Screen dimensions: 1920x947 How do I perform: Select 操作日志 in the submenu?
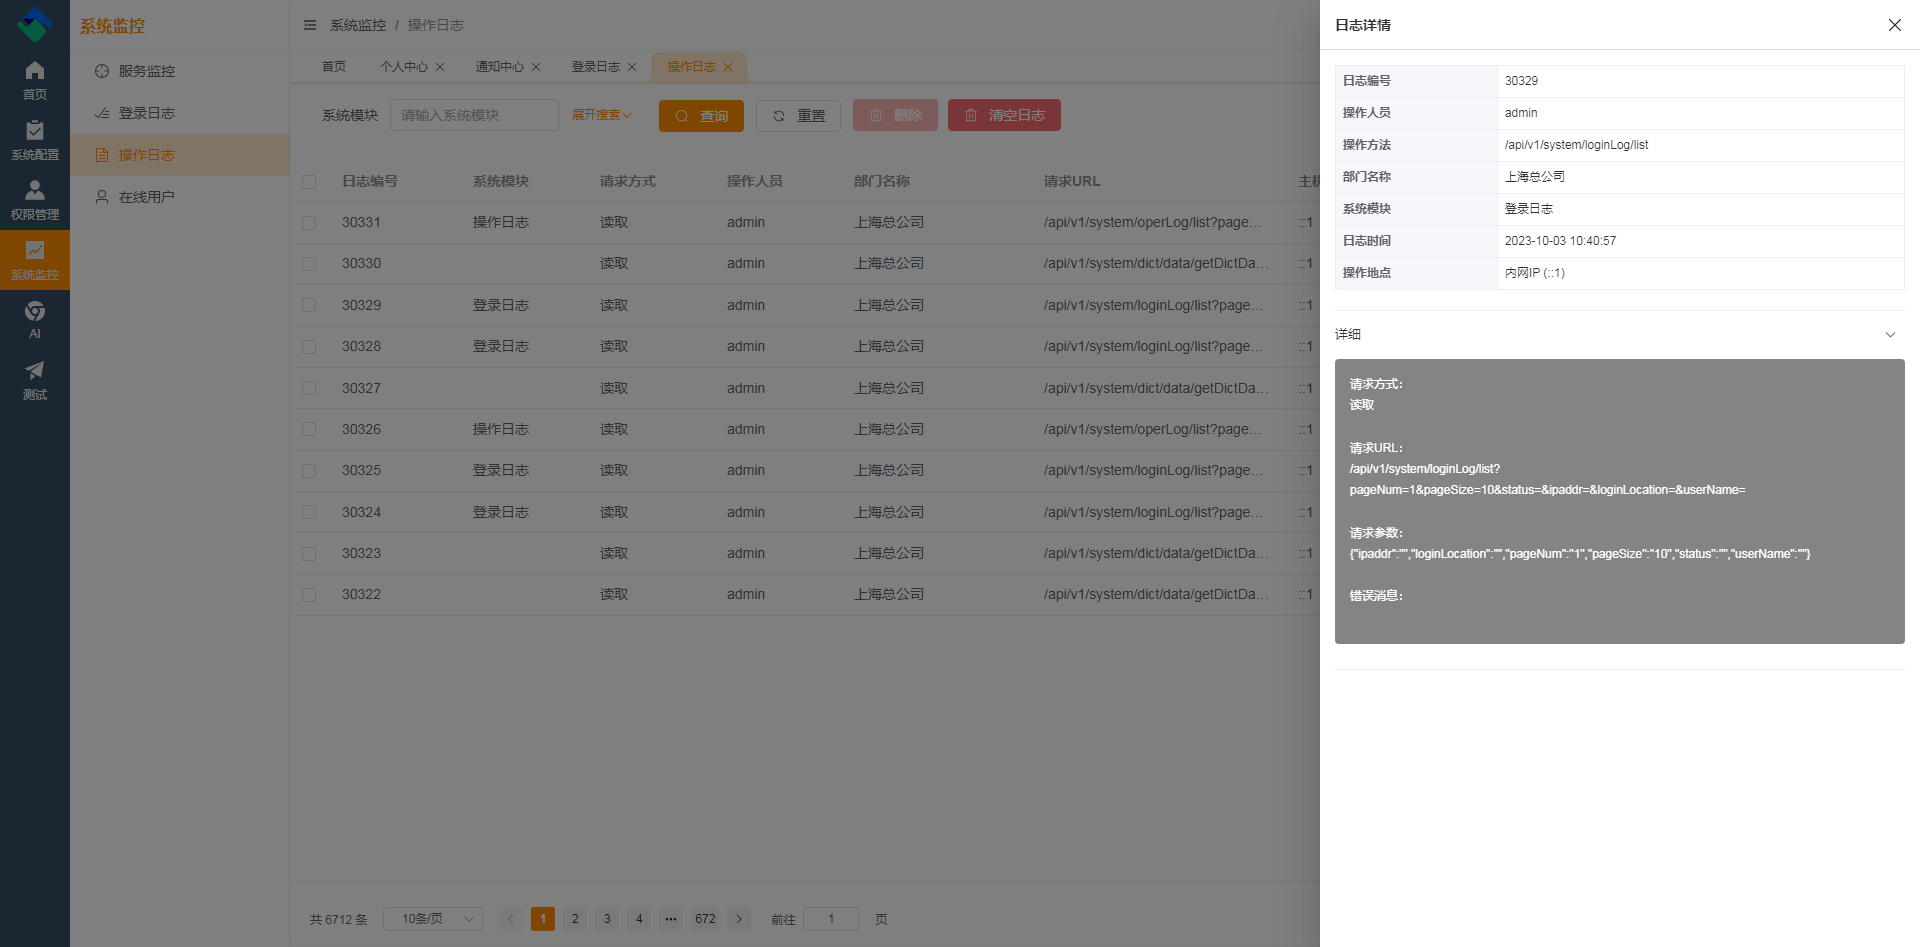[x=180, y=155]
